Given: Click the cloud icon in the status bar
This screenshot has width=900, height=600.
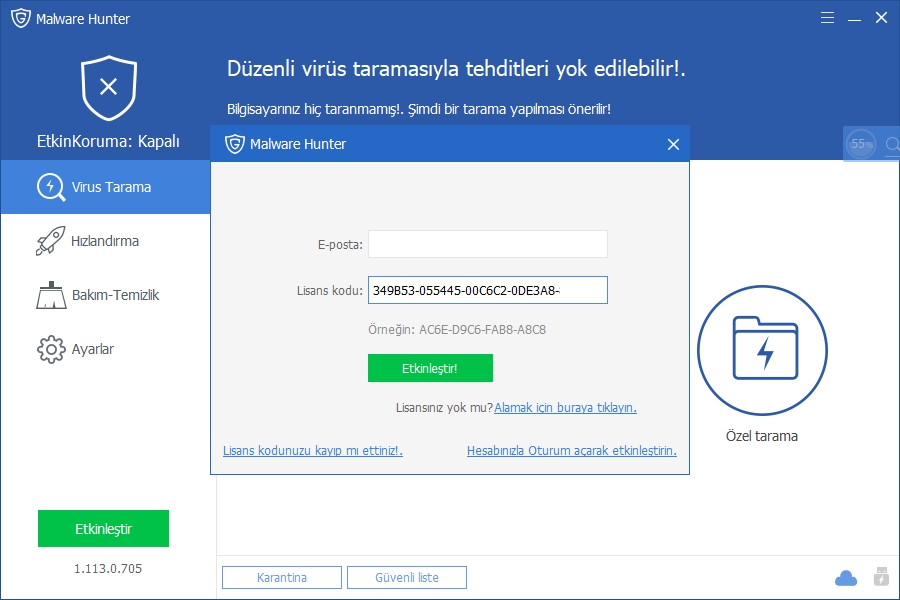Looking at the screenshot, I should pyautogui.click(x=845, y=578).
